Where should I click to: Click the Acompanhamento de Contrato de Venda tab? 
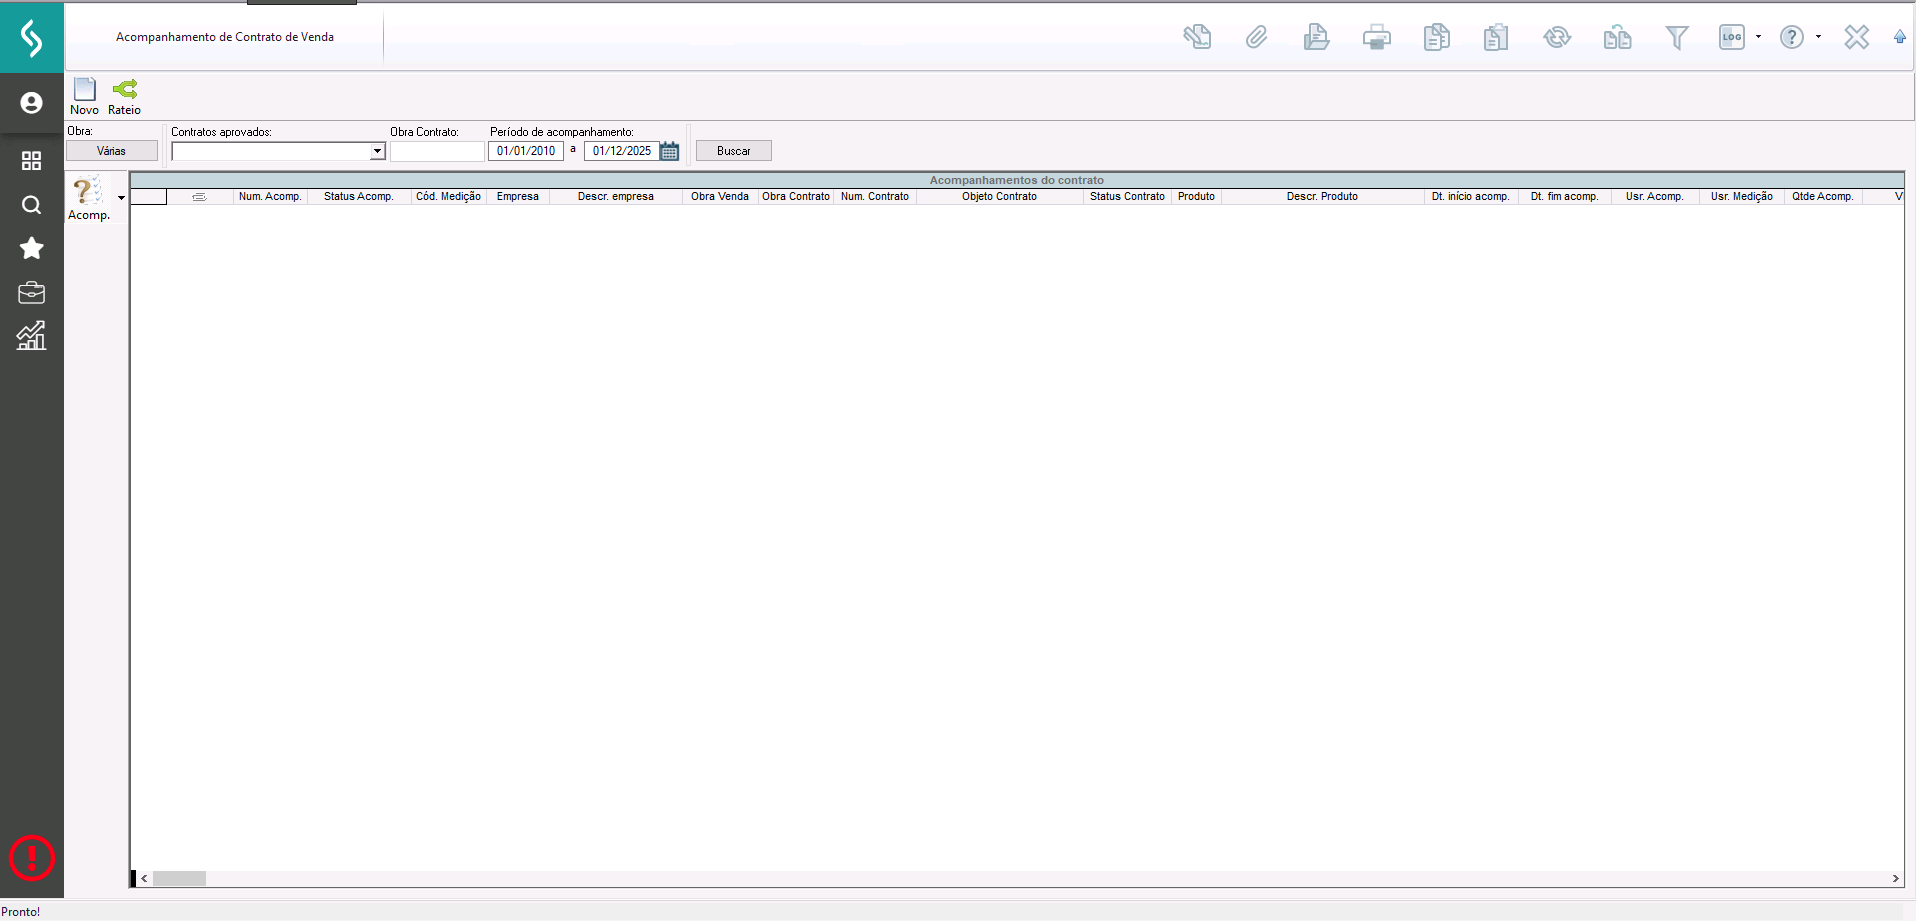tap(225, 37)
